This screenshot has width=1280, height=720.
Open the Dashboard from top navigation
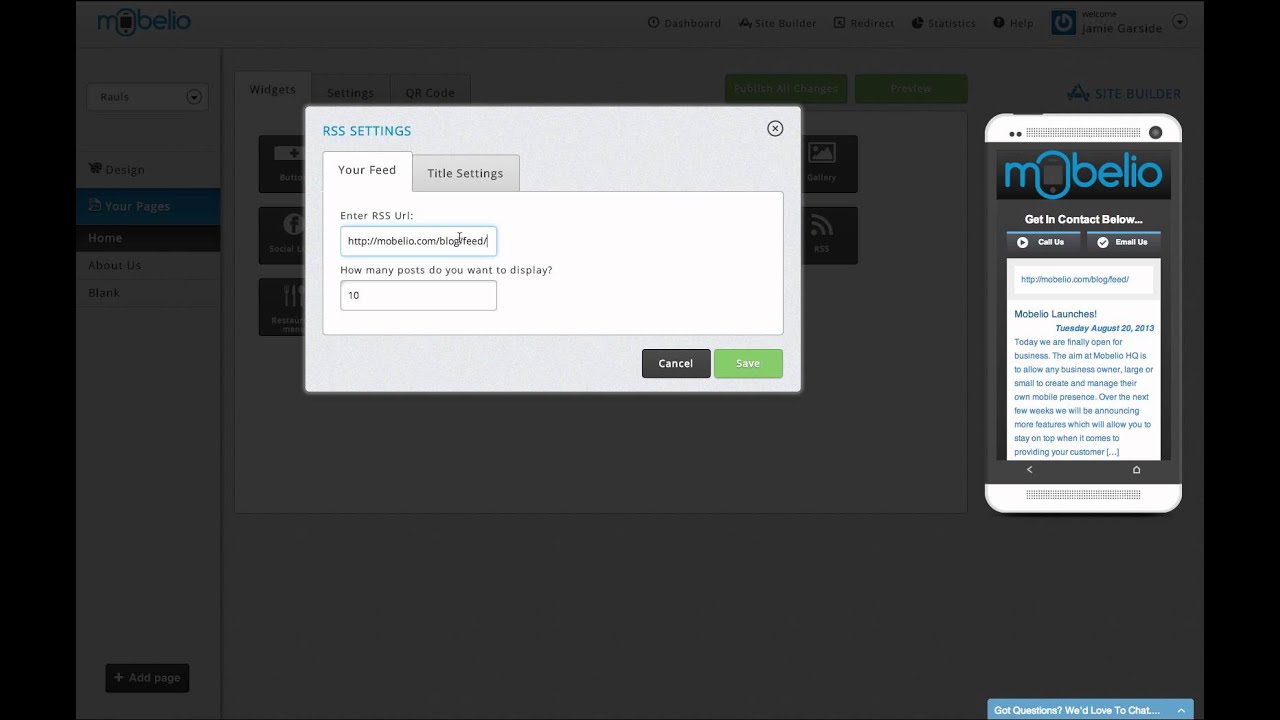(684, 23)
